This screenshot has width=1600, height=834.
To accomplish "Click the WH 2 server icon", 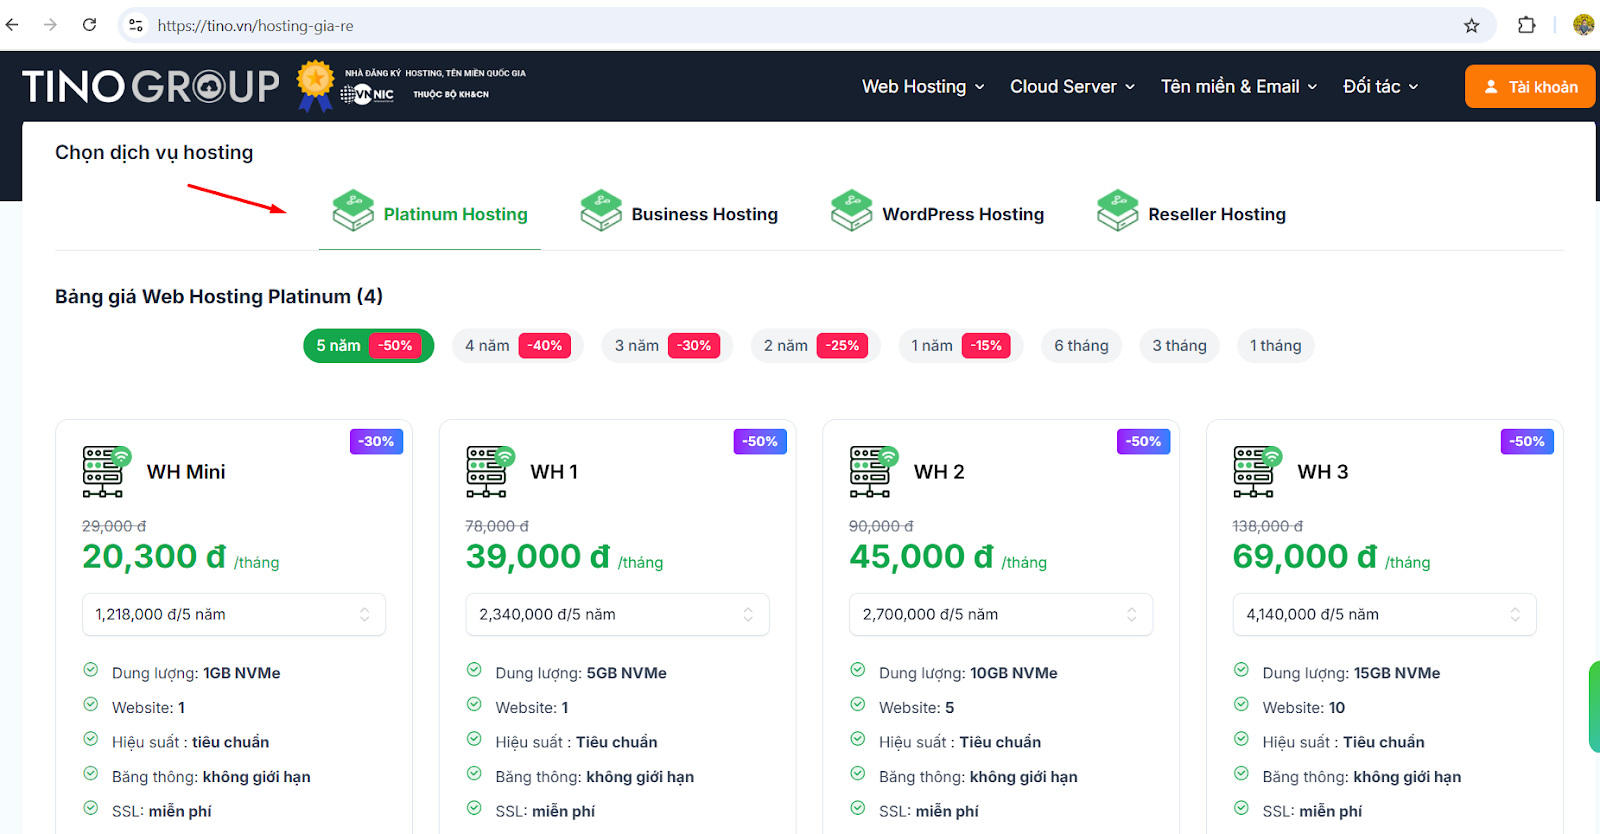I will coord(874,472).
